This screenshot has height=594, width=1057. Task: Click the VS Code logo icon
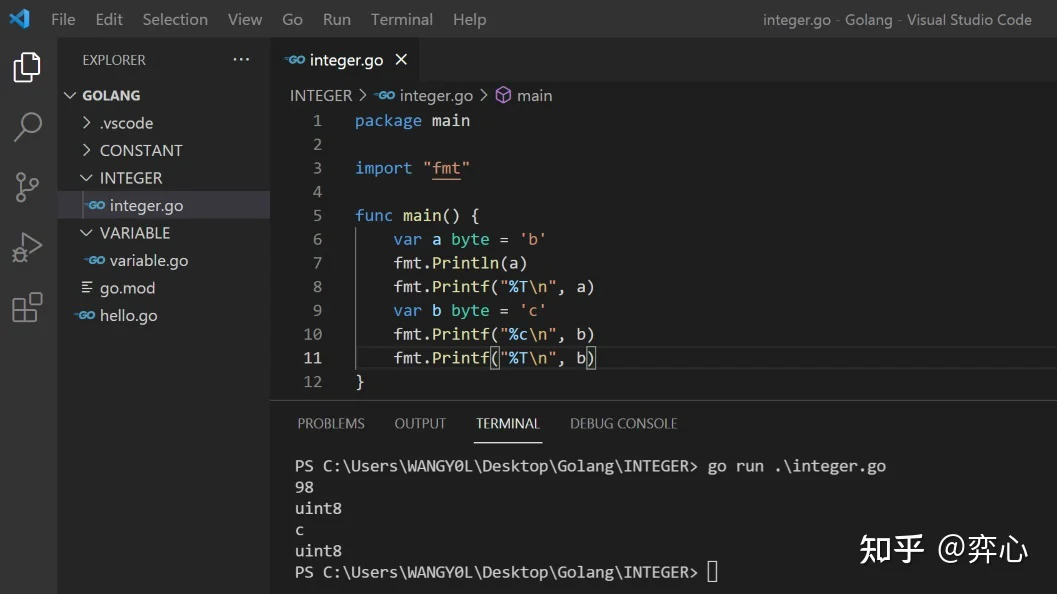tap(20, 19)
